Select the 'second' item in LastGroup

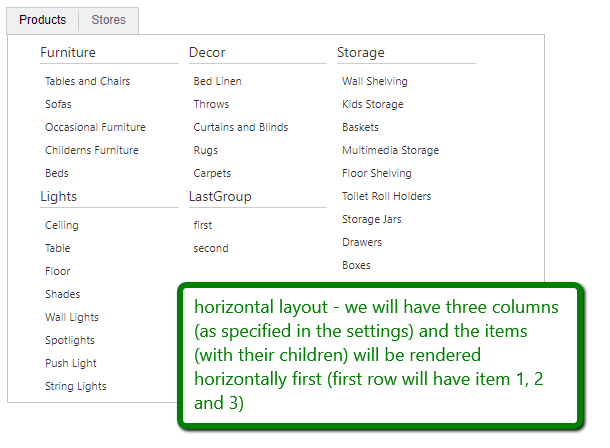[211, 248]
